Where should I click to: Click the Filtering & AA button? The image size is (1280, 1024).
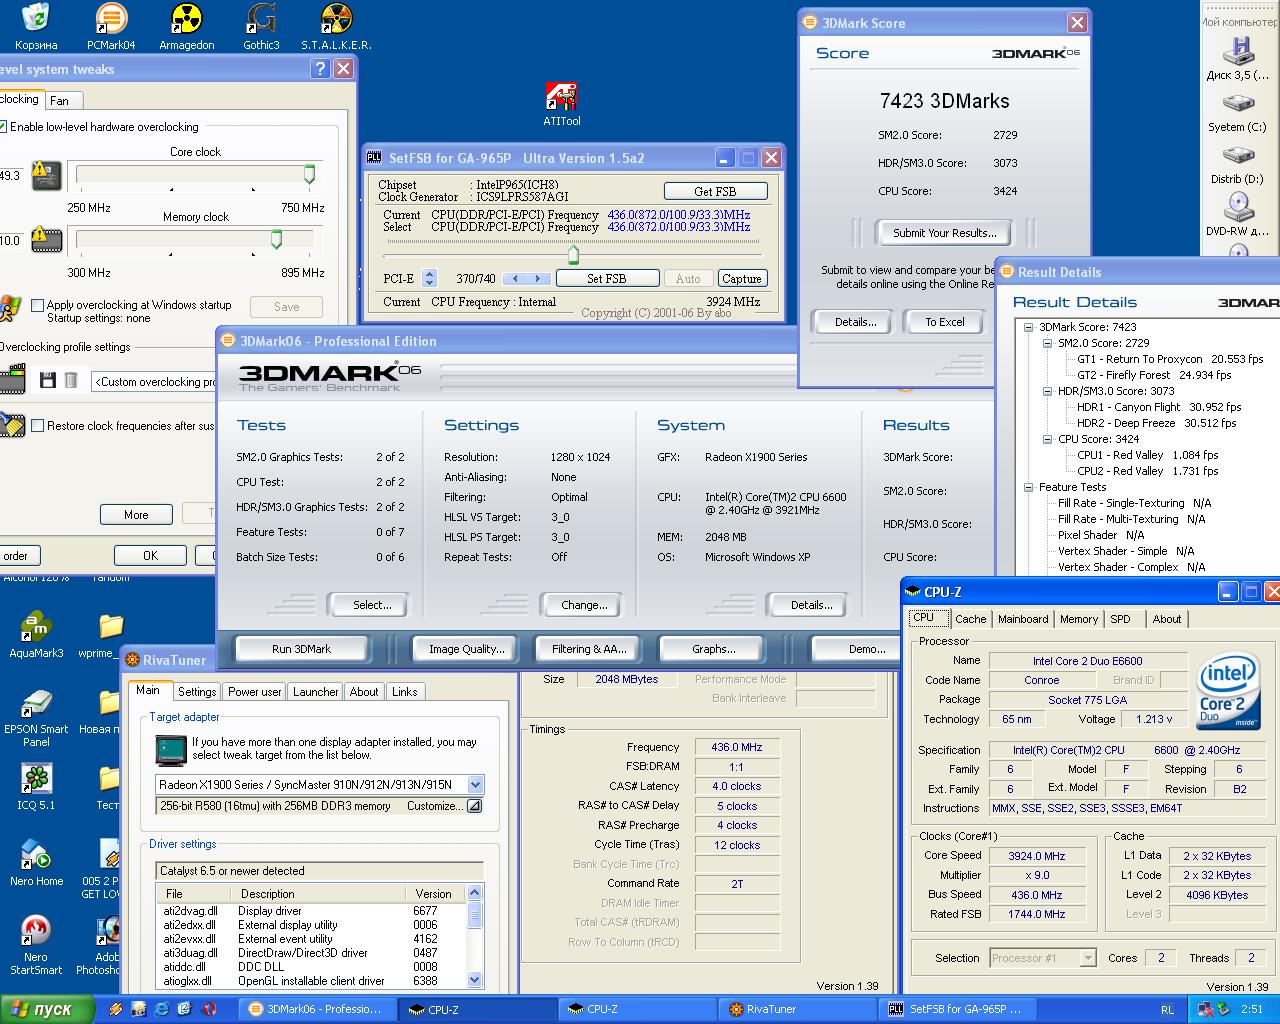click(589, 649)
